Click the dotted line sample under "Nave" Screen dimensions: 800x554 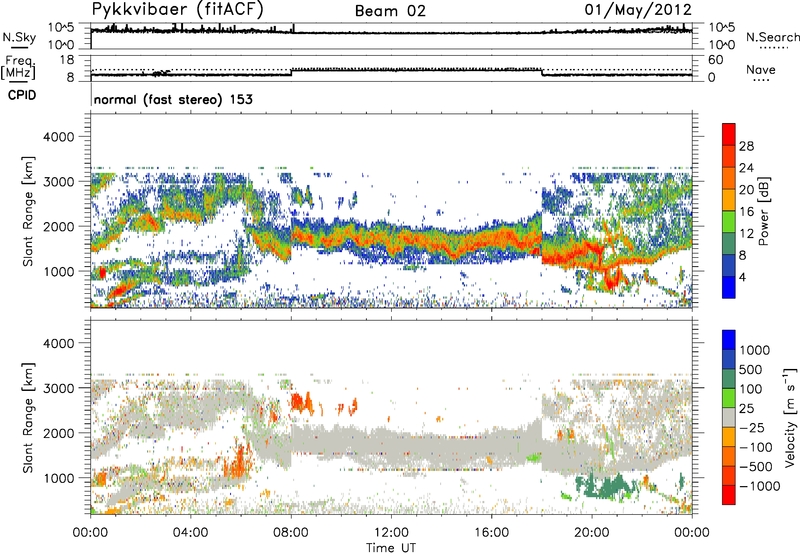coord(762,80)
